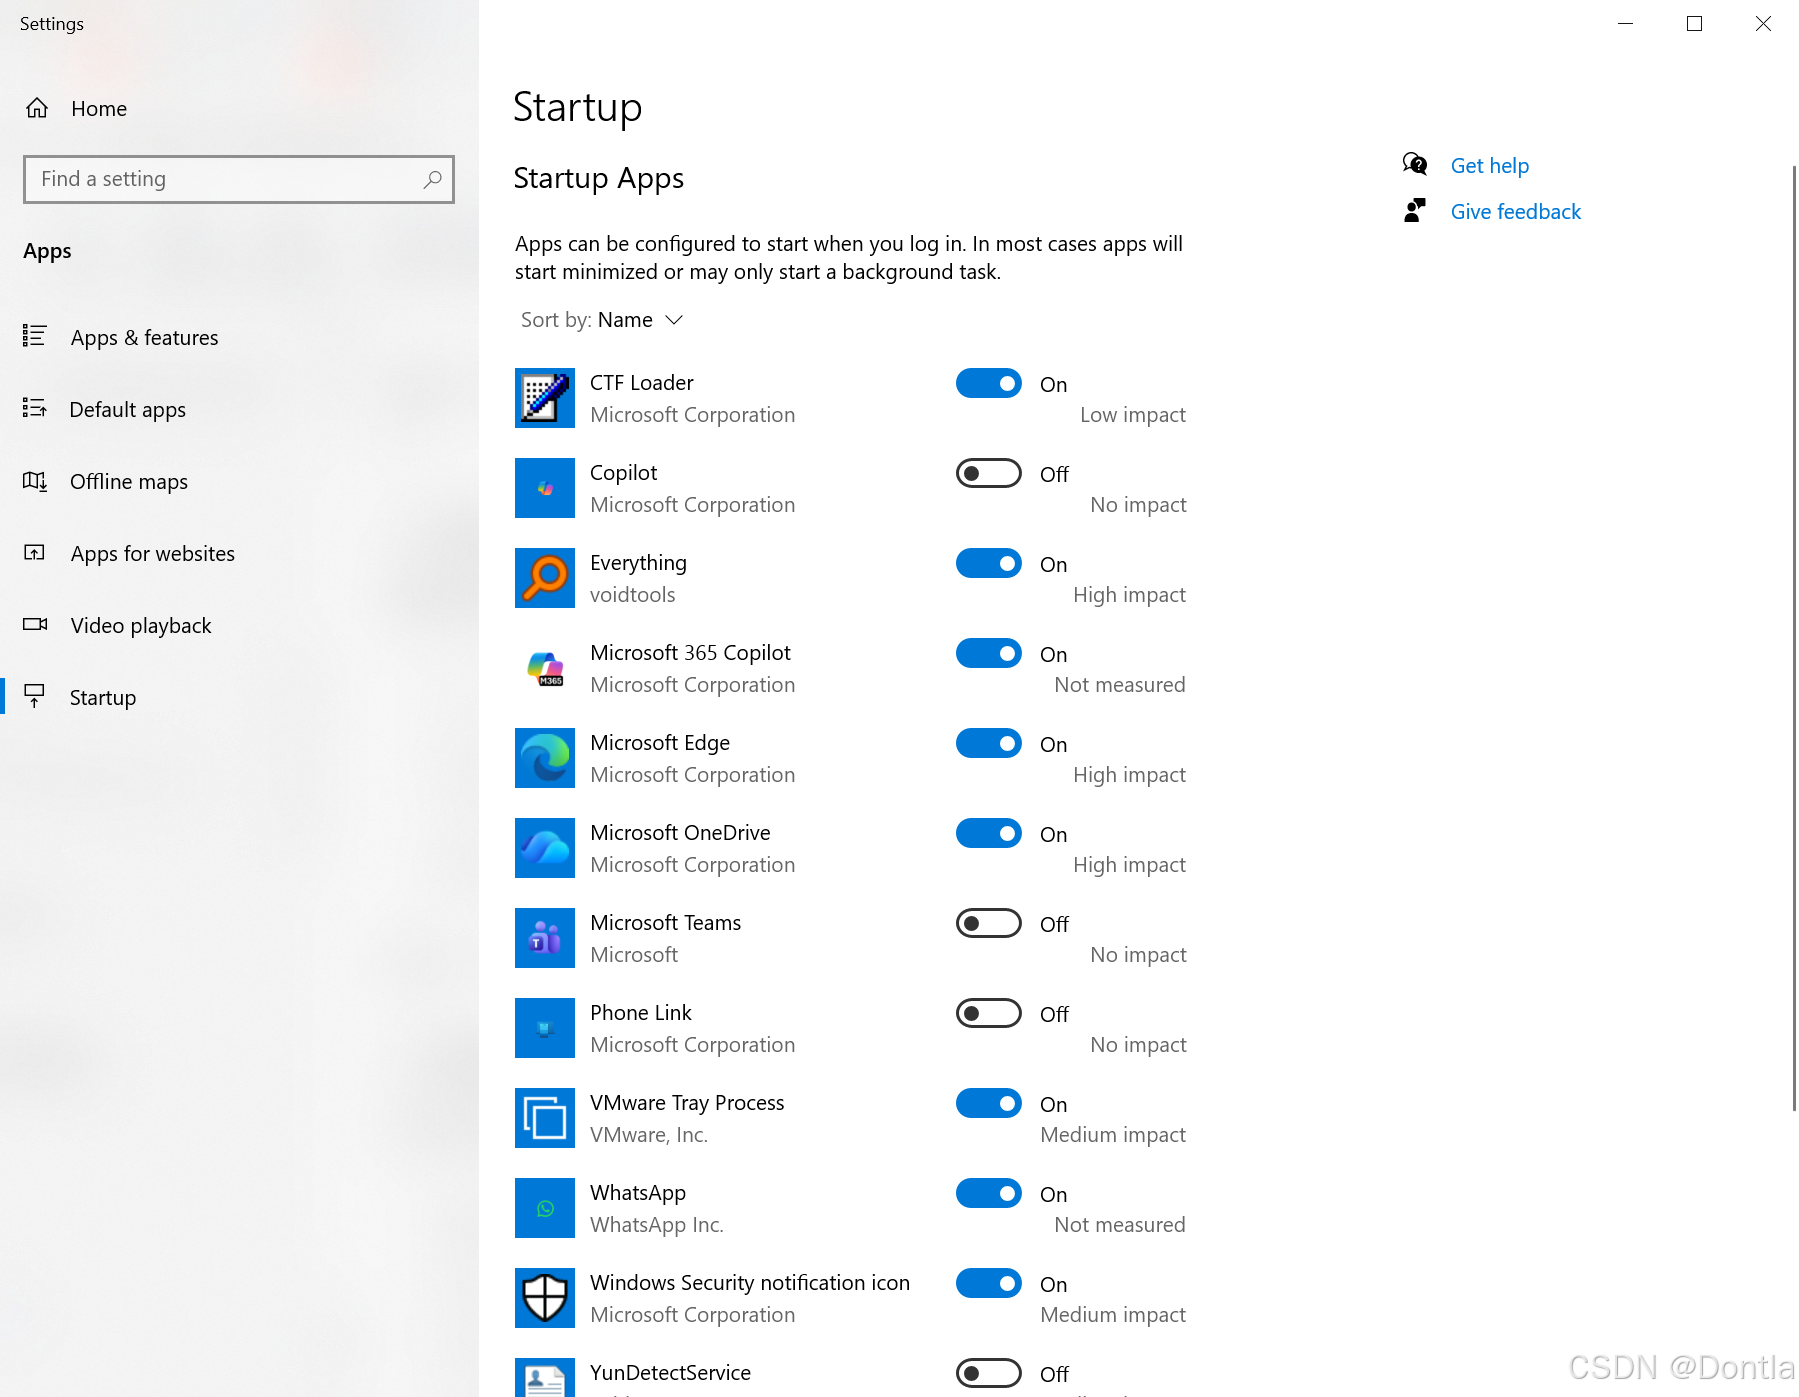Click the Video playback camera icon

(x=35, y=624)
